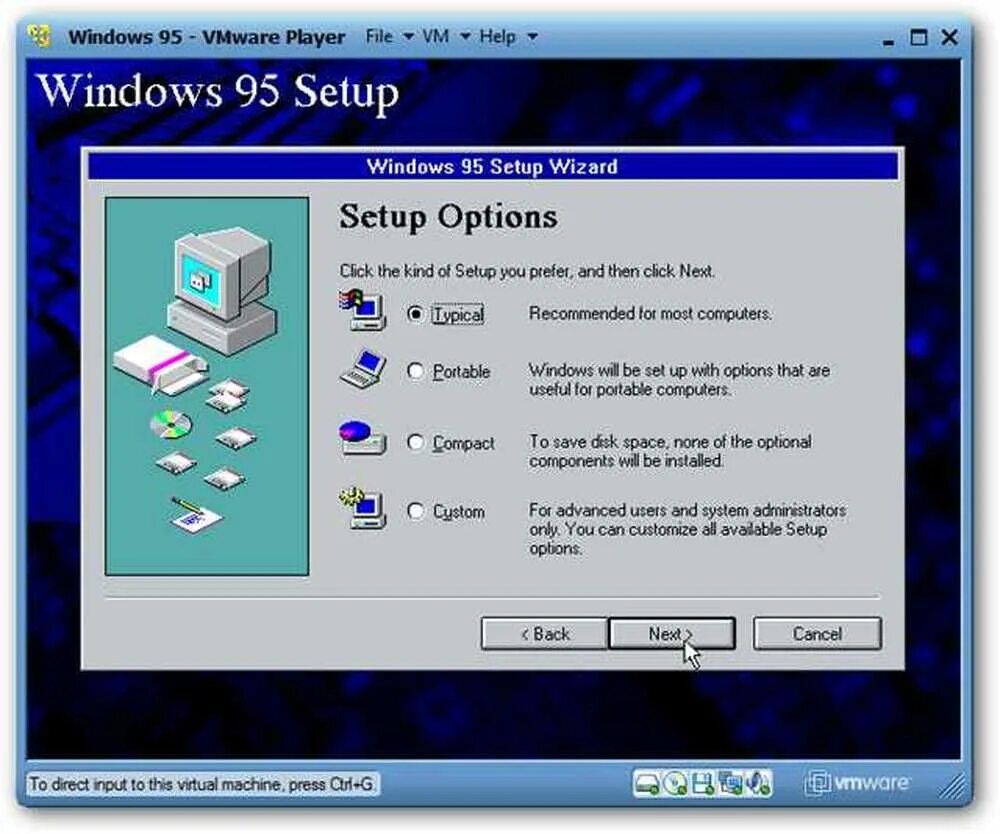The height and width of the screenshot is (834, 1000).
Task: Click the Compact disk drive icon
Action: pos(362,438)
